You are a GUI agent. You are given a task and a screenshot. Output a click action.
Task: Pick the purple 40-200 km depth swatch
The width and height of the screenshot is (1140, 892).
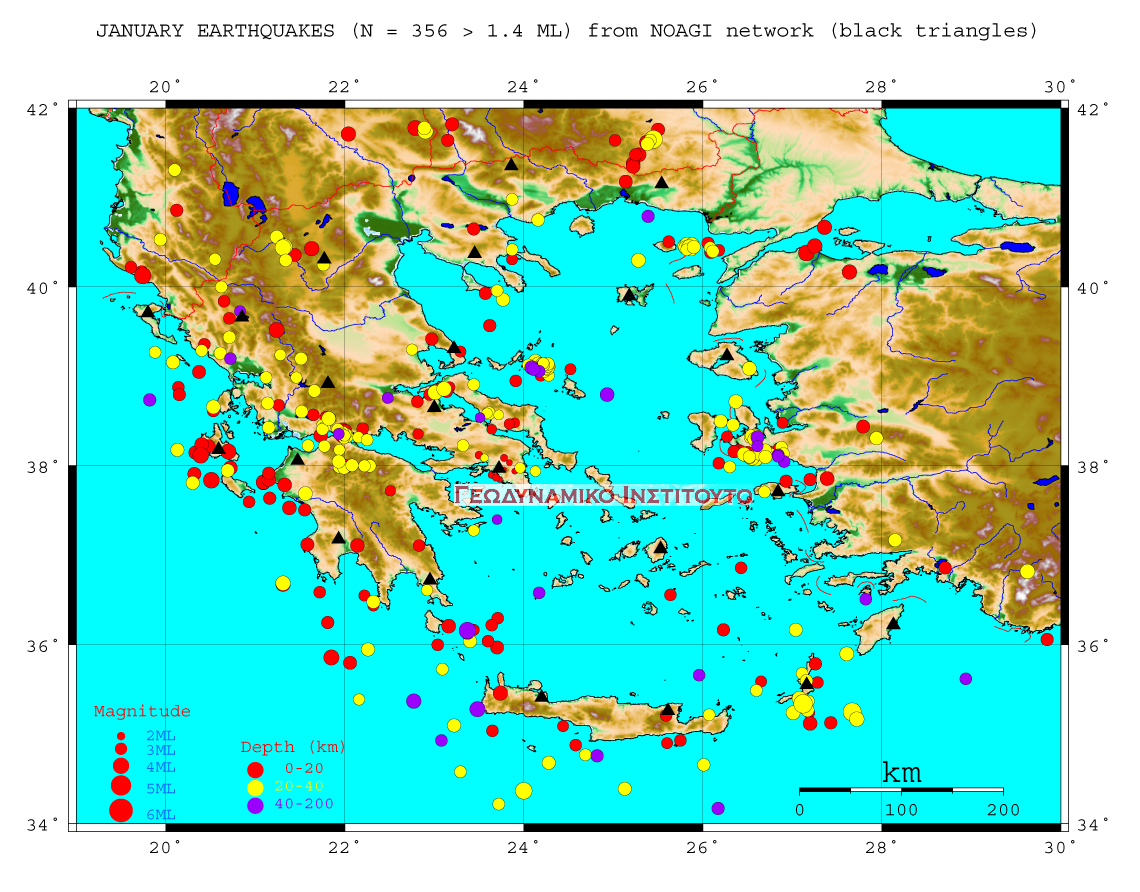(255, 805)
